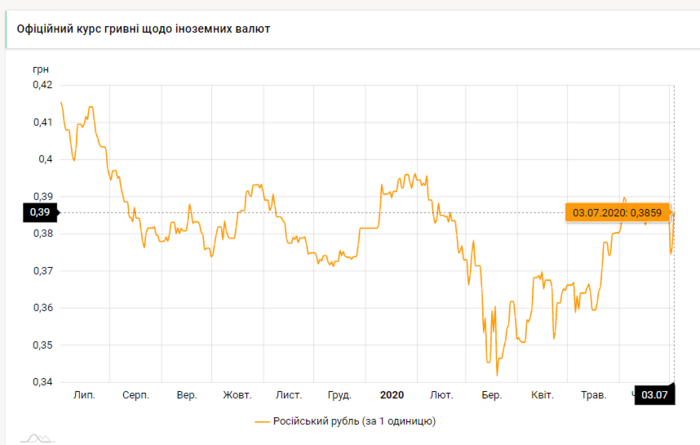Select the Бер. month label
700x445 pixels.
click(x=491, y=396)
